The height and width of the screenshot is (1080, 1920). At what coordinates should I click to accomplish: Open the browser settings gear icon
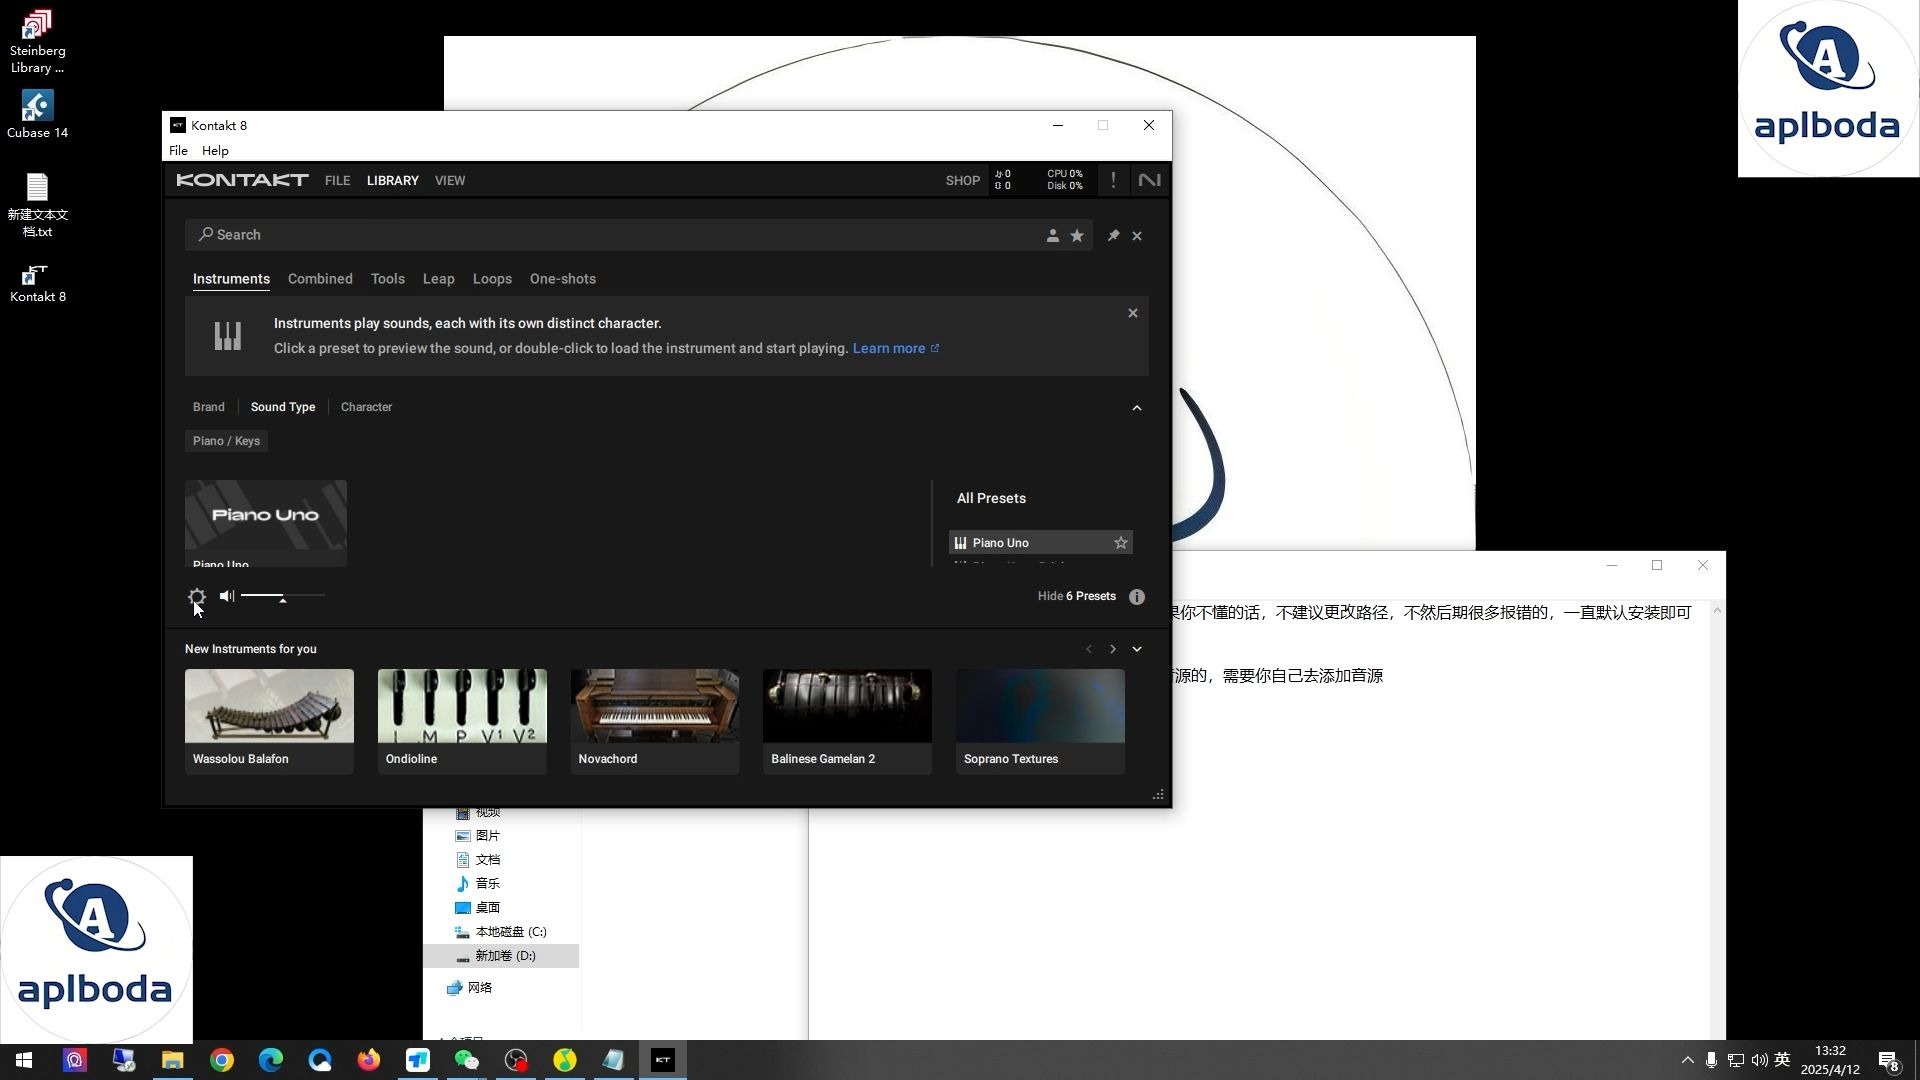click(x=197, y=597)
